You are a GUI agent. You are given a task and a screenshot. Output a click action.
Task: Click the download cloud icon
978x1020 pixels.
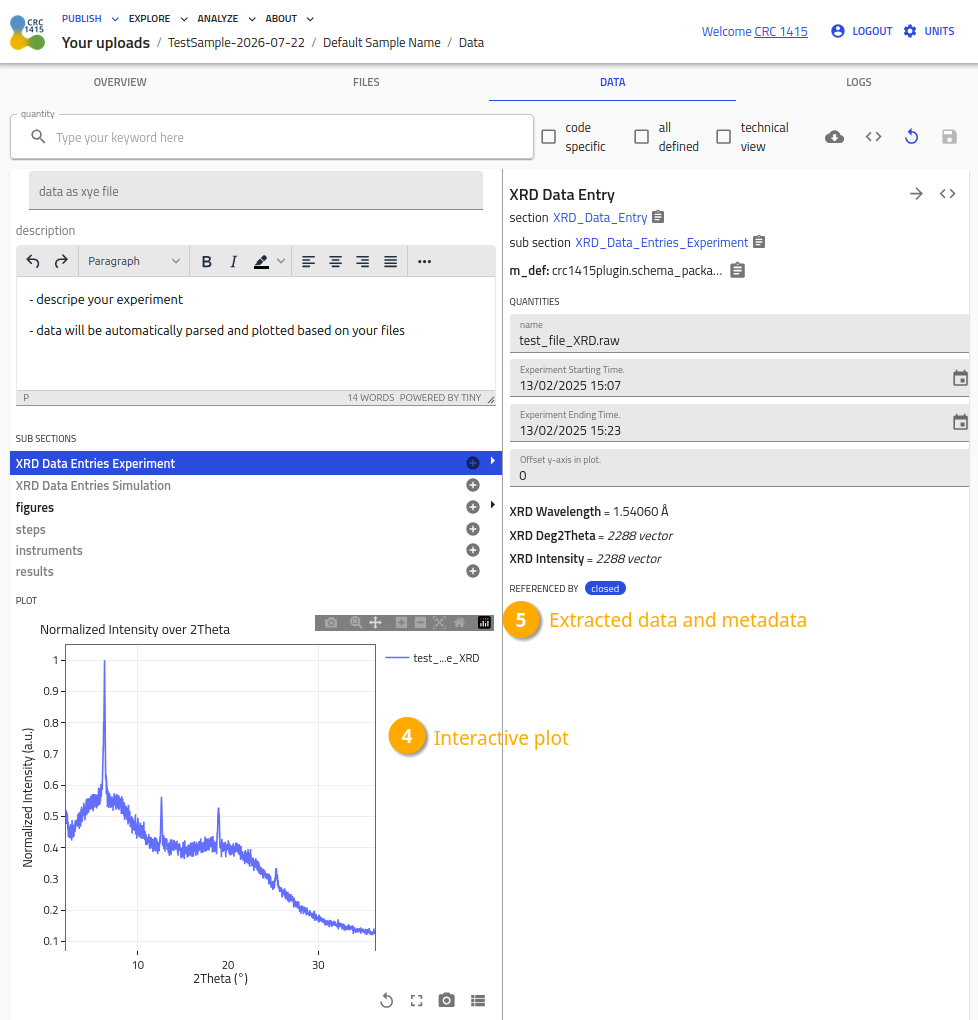pyautogui.click(x=834, y=137)
